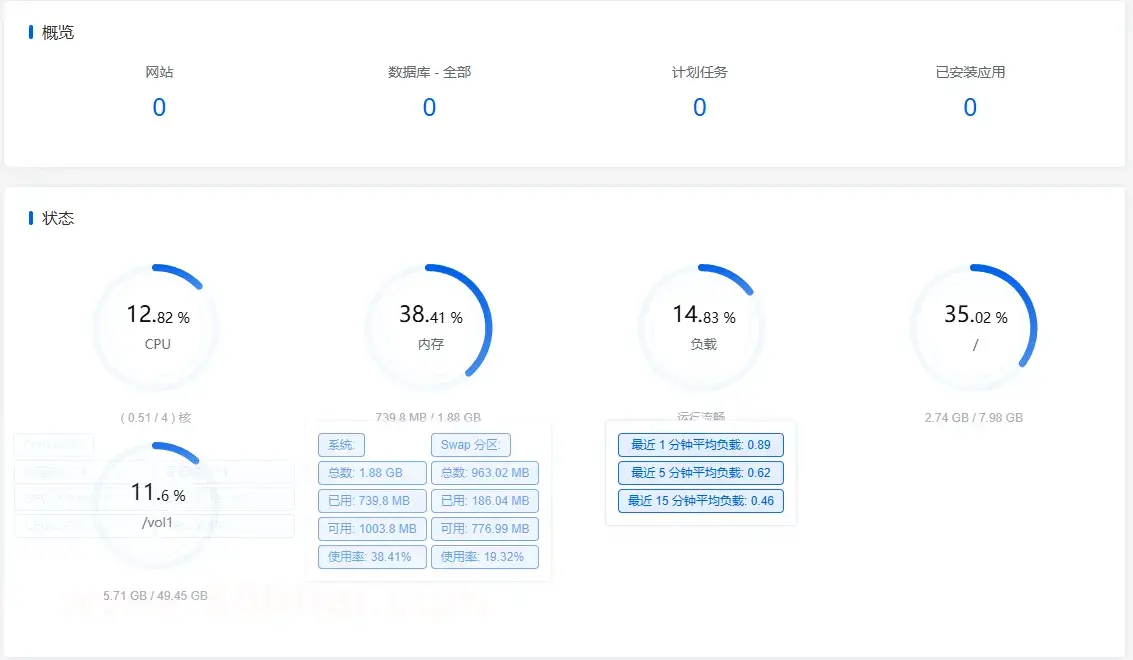Image resolution: width=1133 pixels, height=660 pixels.
Task: Select the Swap 总数 963.02 MB tag
Action: pyautogui.click(x=484, y=473)
